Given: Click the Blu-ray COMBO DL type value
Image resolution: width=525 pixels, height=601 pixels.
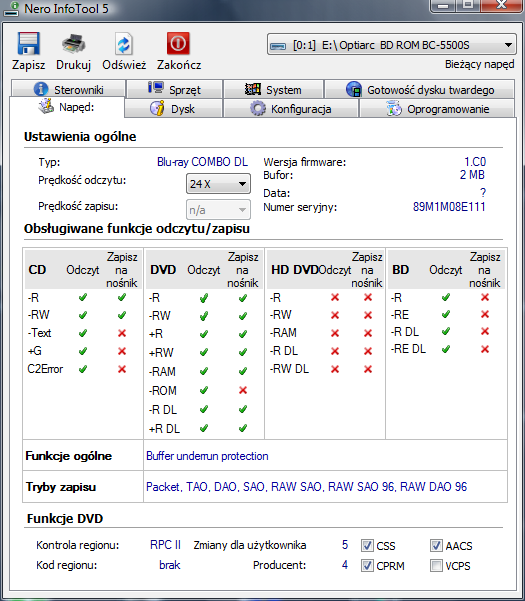Looking at the screenshot, I should click(x=202, y=162).
